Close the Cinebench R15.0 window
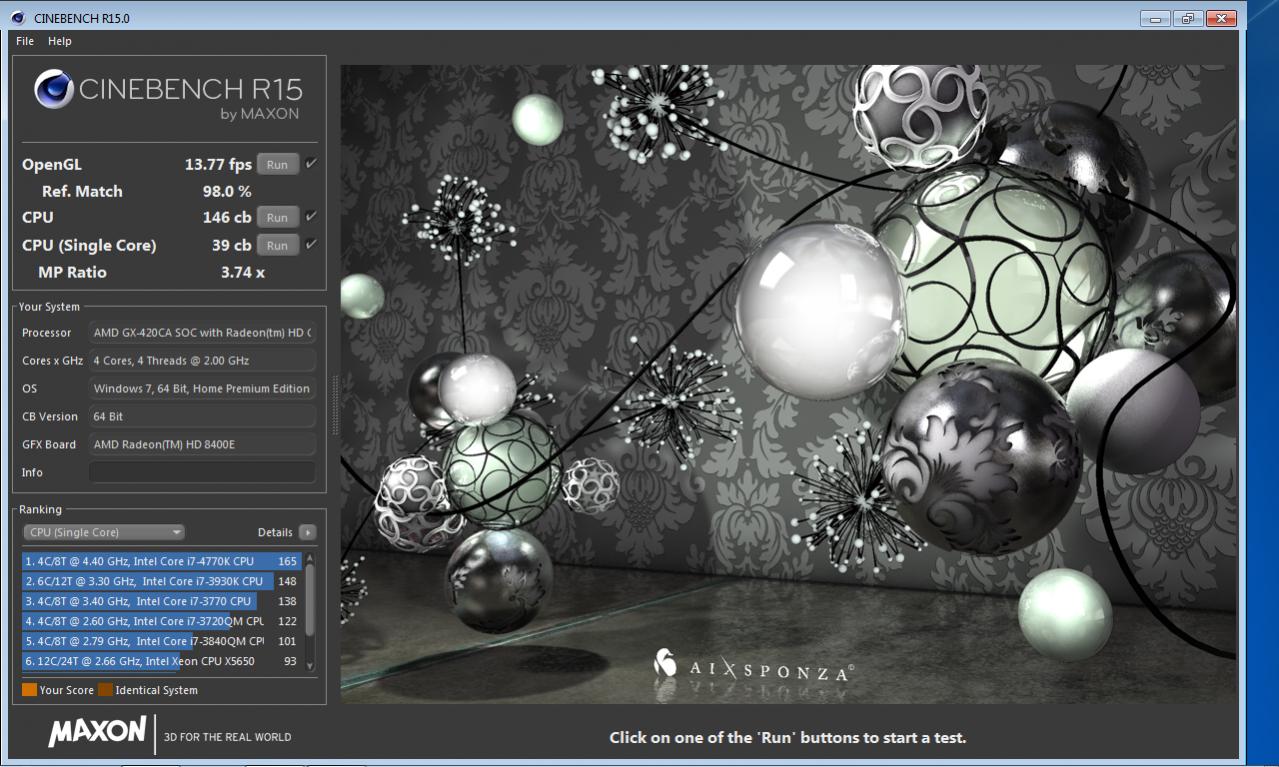1279x767 pixels. click(1221, 18)
